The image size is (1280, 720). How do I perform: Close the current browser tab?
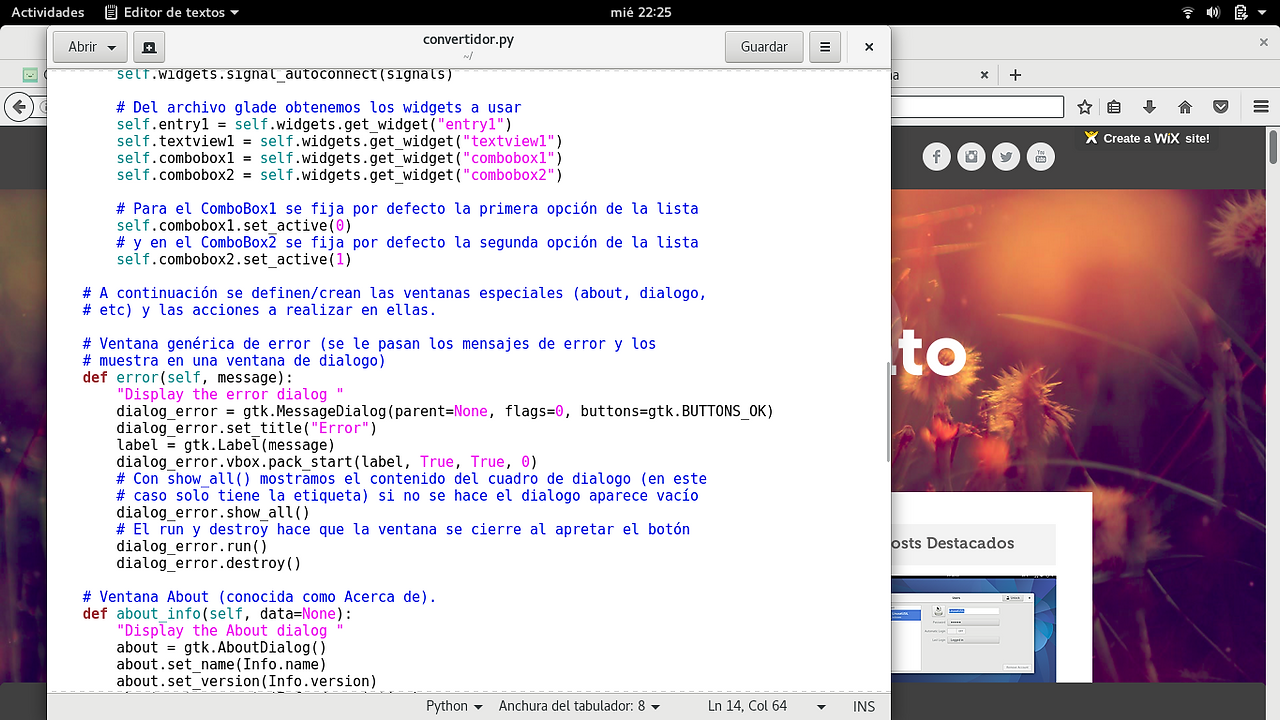tap(985, 75)
